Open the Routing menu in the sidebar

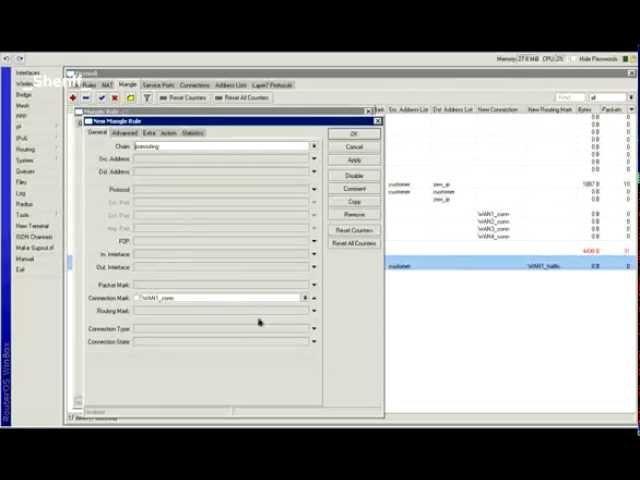tap(25, 149)
